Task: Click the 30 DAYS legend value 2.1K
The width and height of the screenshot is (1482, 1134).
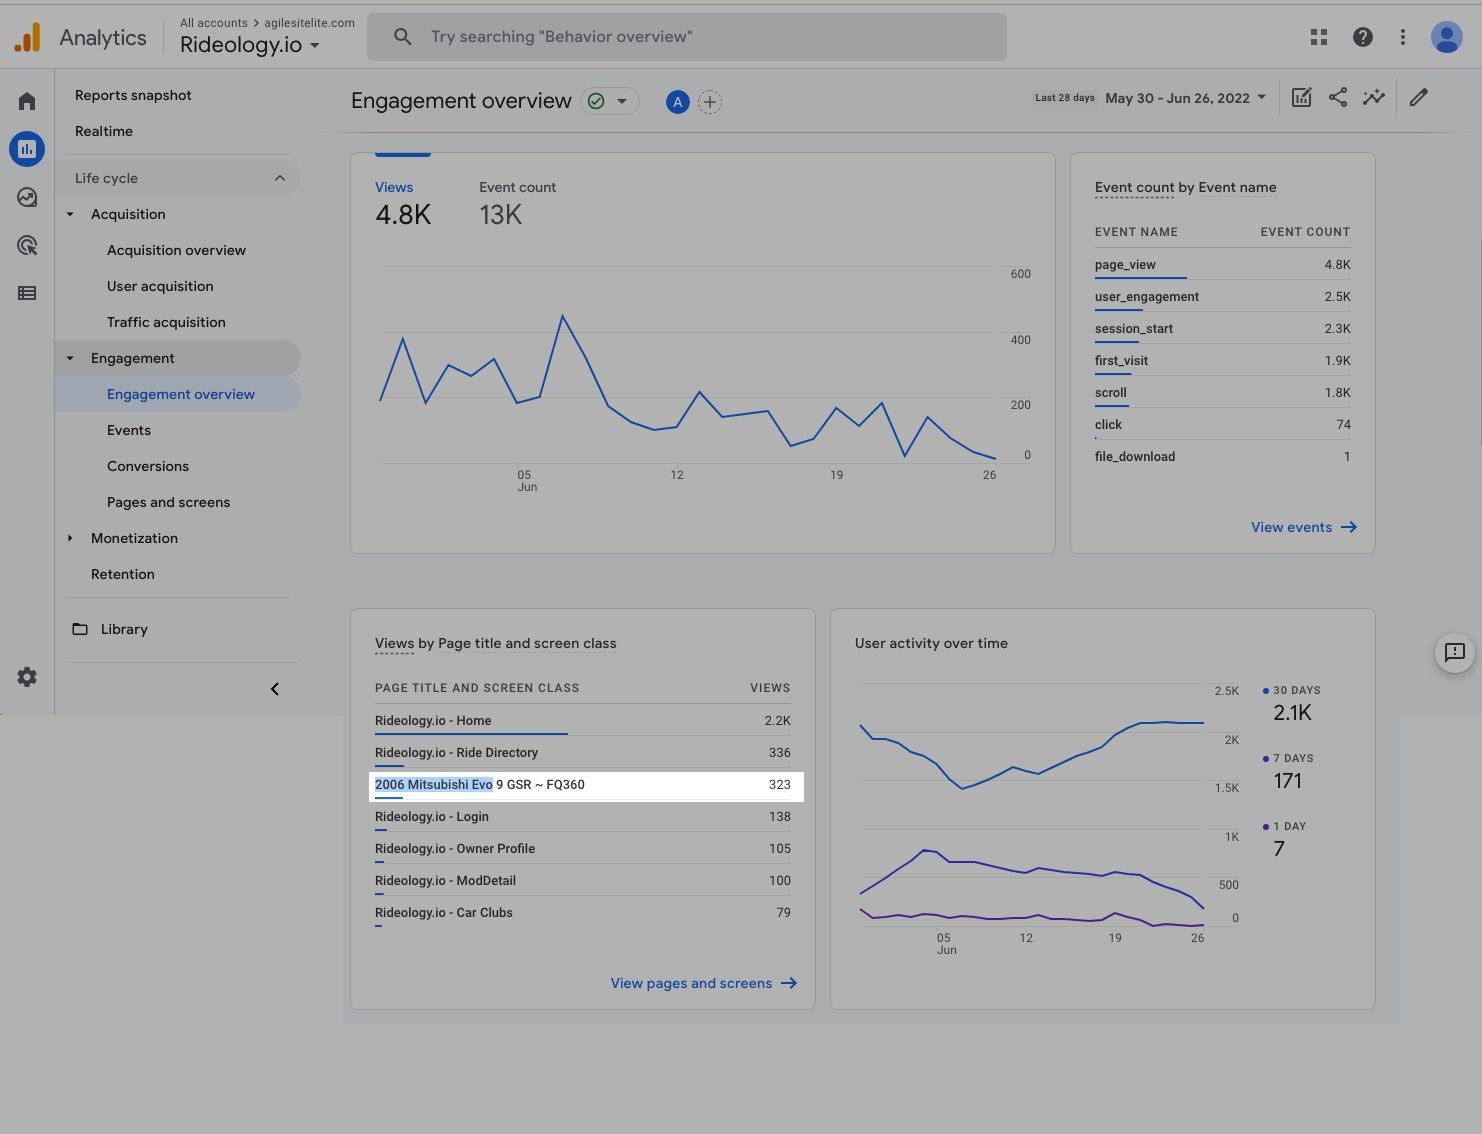Action: 1292,713
